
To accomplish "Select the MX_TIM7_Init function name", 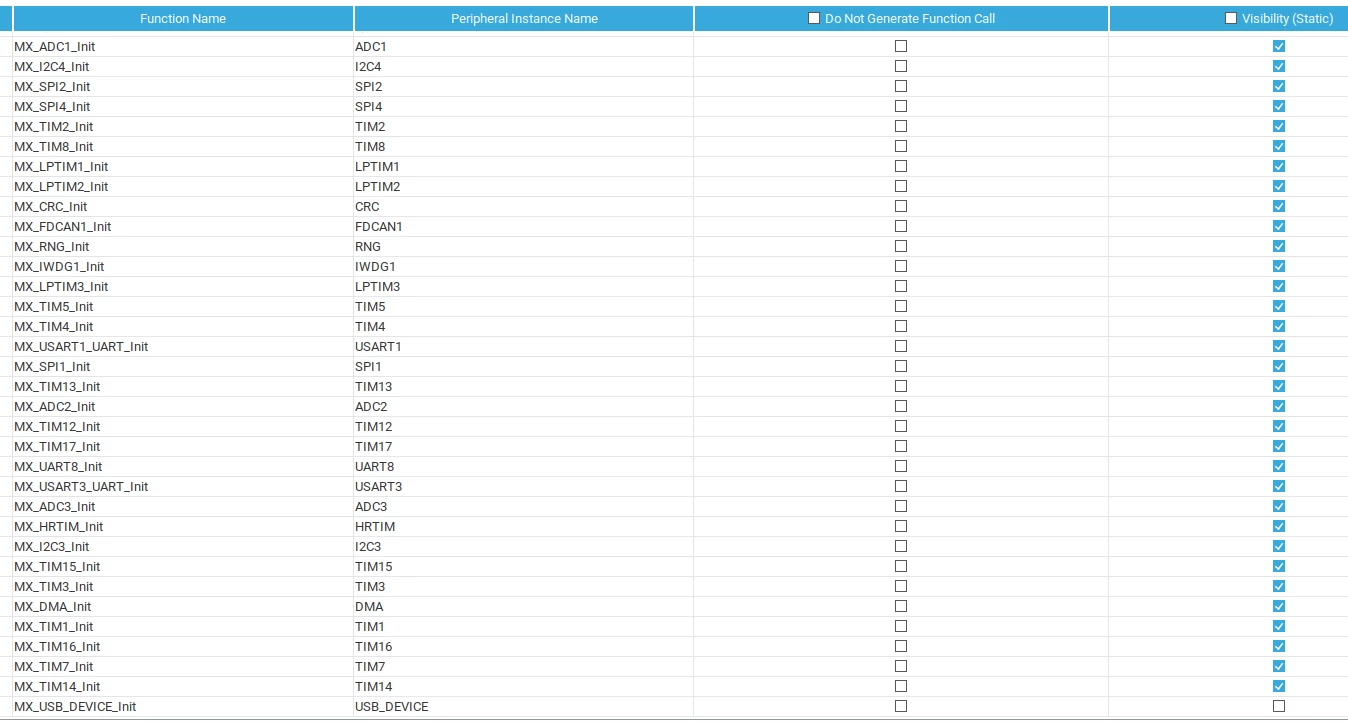I will [x=54, y=666].
